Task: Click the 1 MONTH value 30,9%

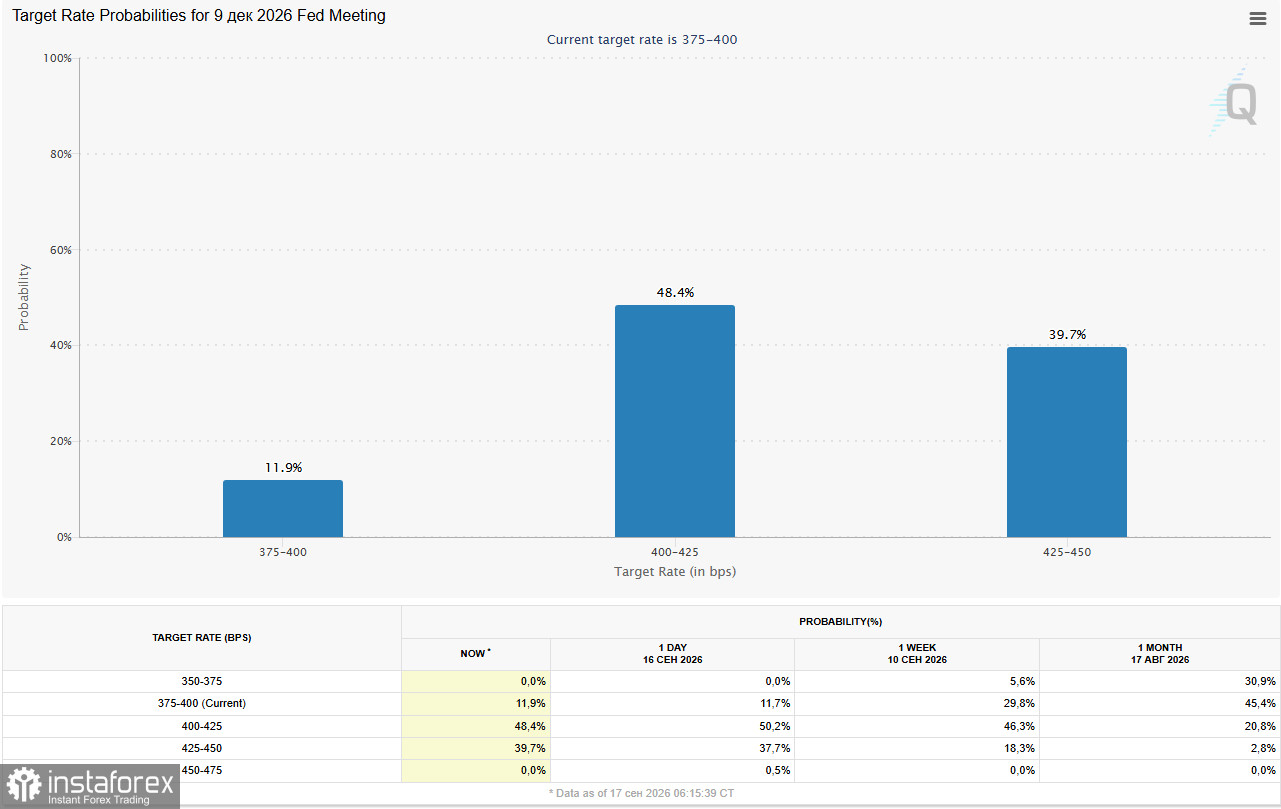Action: pos(1260,681)
